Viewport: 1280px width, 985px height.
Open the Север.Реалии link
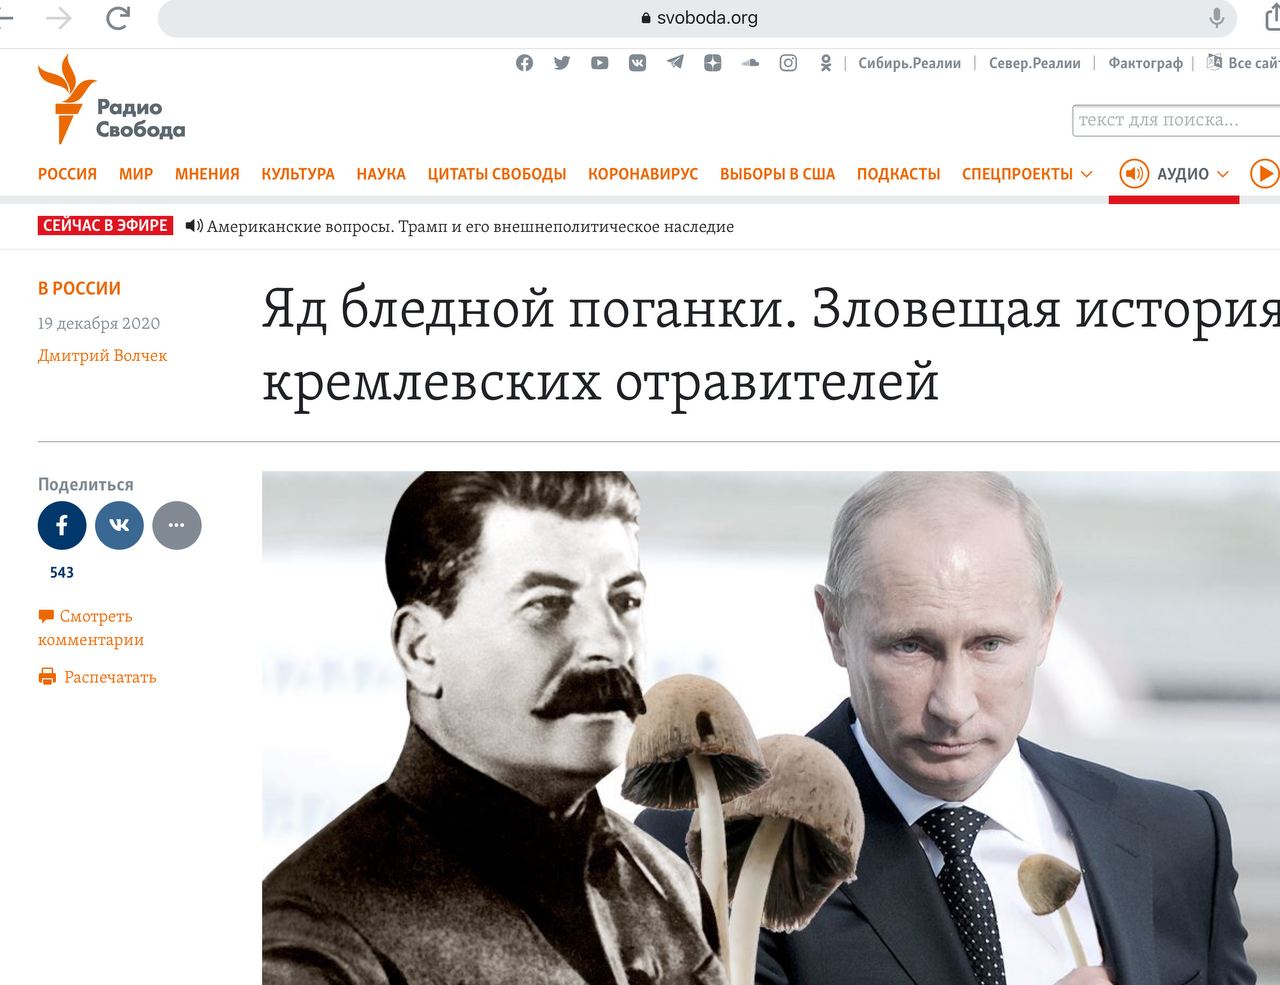click(x=1035, y=63)
